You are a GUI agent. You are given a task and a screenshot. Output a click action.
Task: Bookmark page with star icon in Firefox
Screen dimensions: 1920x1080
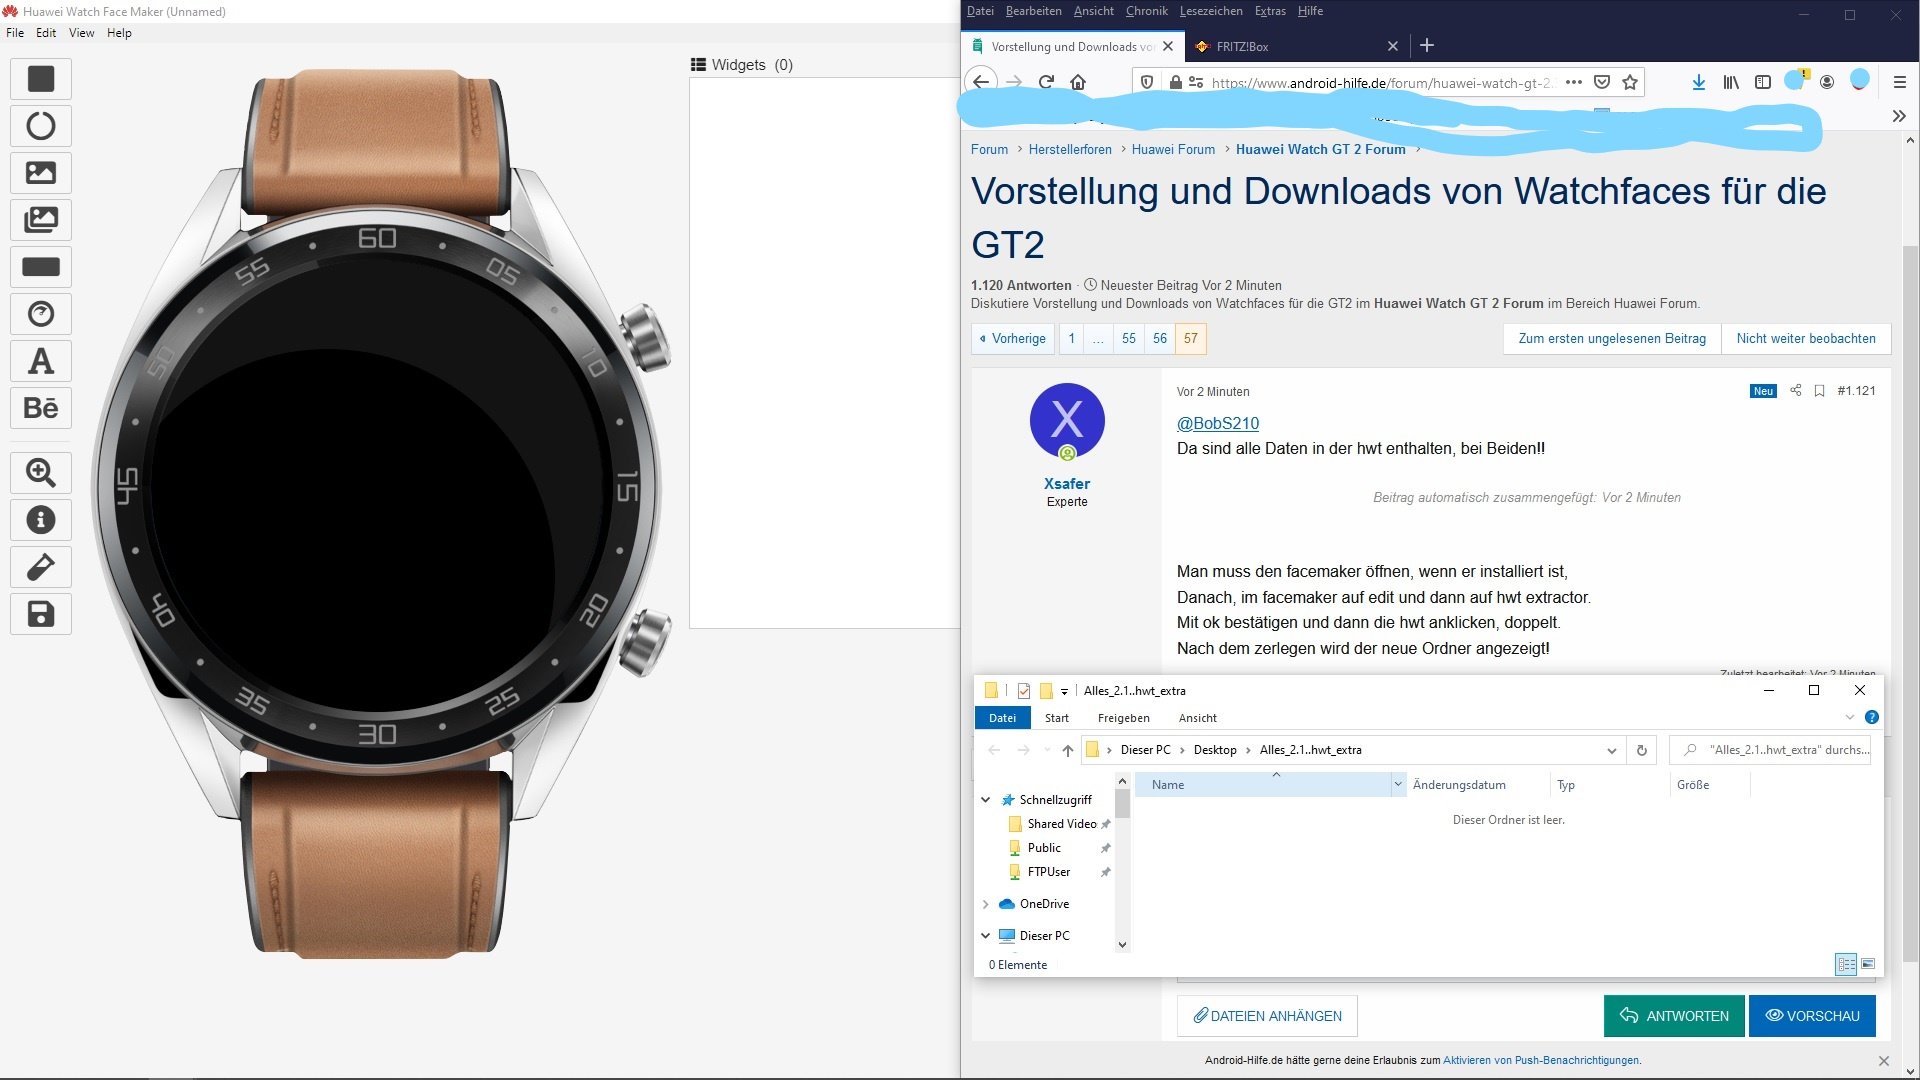point(1630,82)
